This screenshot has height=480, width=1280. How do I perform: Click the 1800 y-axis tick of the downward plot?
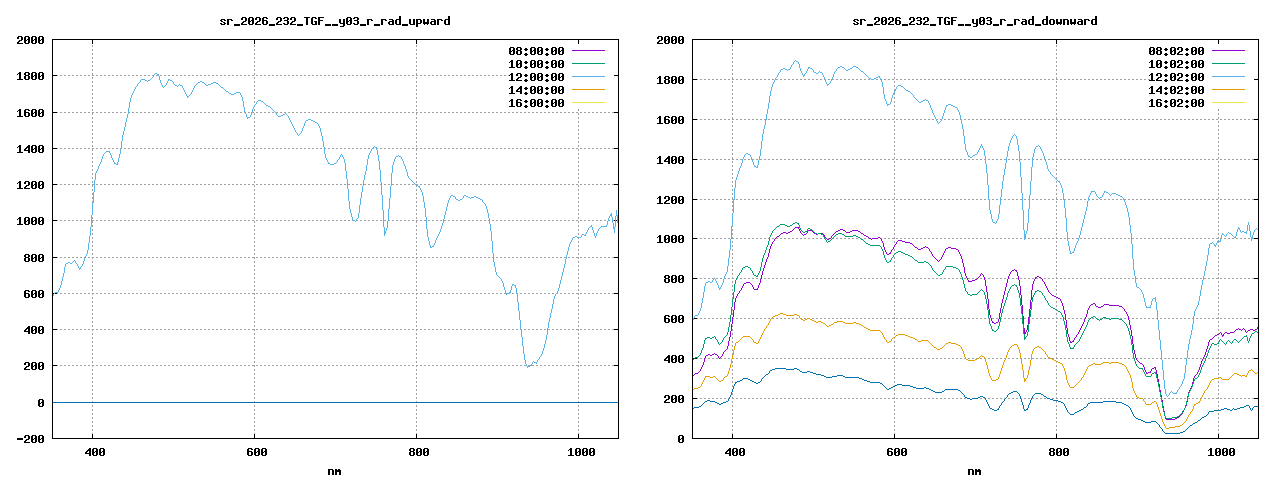[670, 80]
